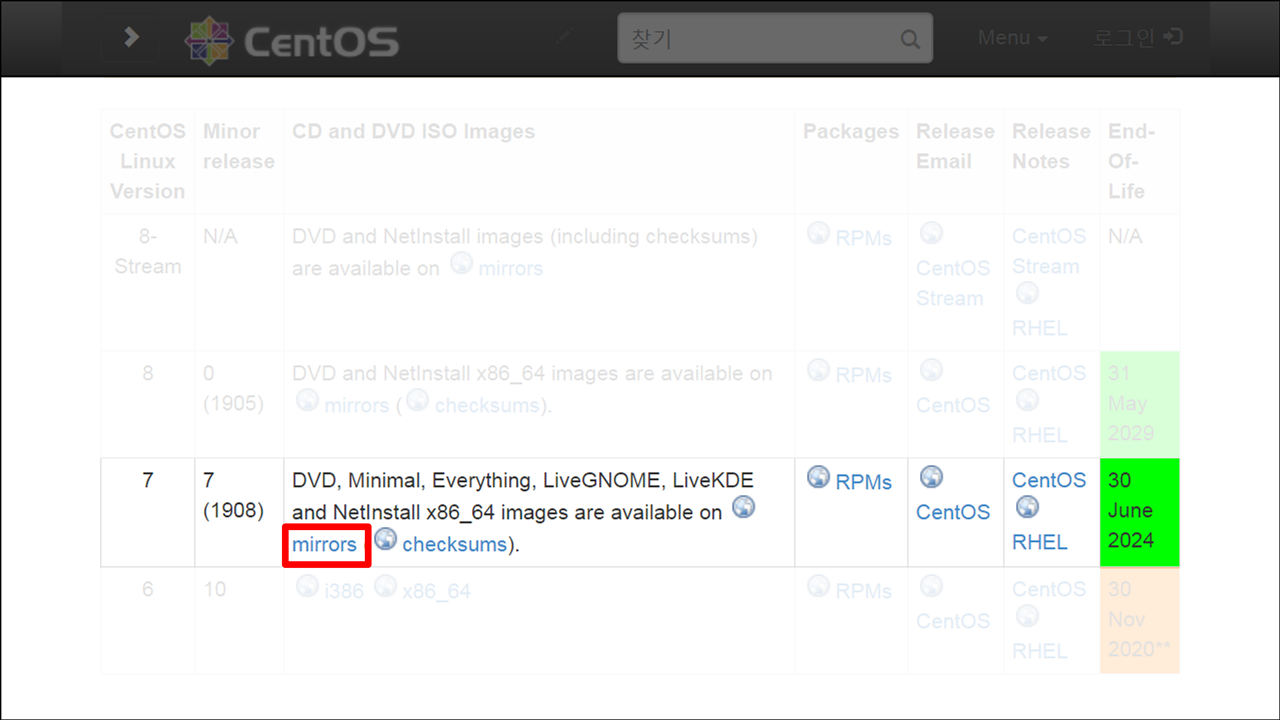Click globe icon before mirrors in 8-Stream row
This screenshot has height=720, width=1280.
tap(461, 263)
